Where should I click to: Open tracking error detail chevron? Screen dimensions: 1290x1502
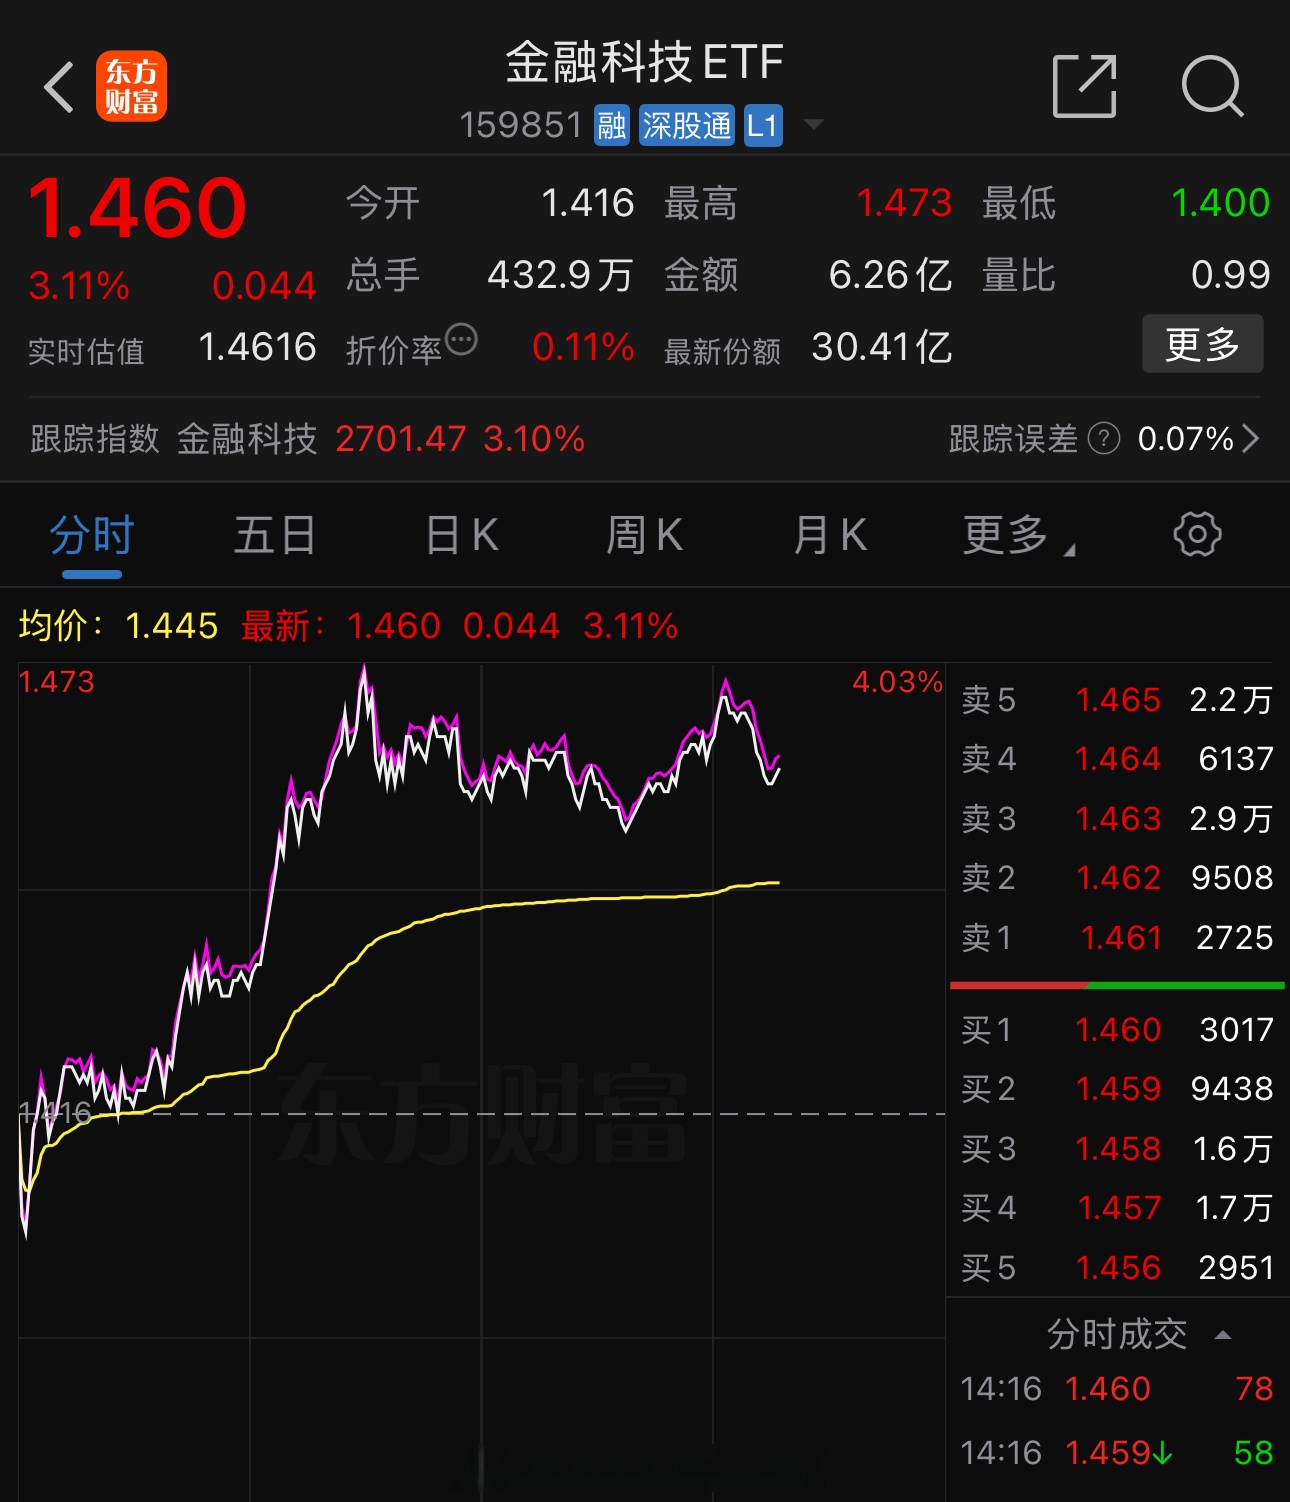1250,438
